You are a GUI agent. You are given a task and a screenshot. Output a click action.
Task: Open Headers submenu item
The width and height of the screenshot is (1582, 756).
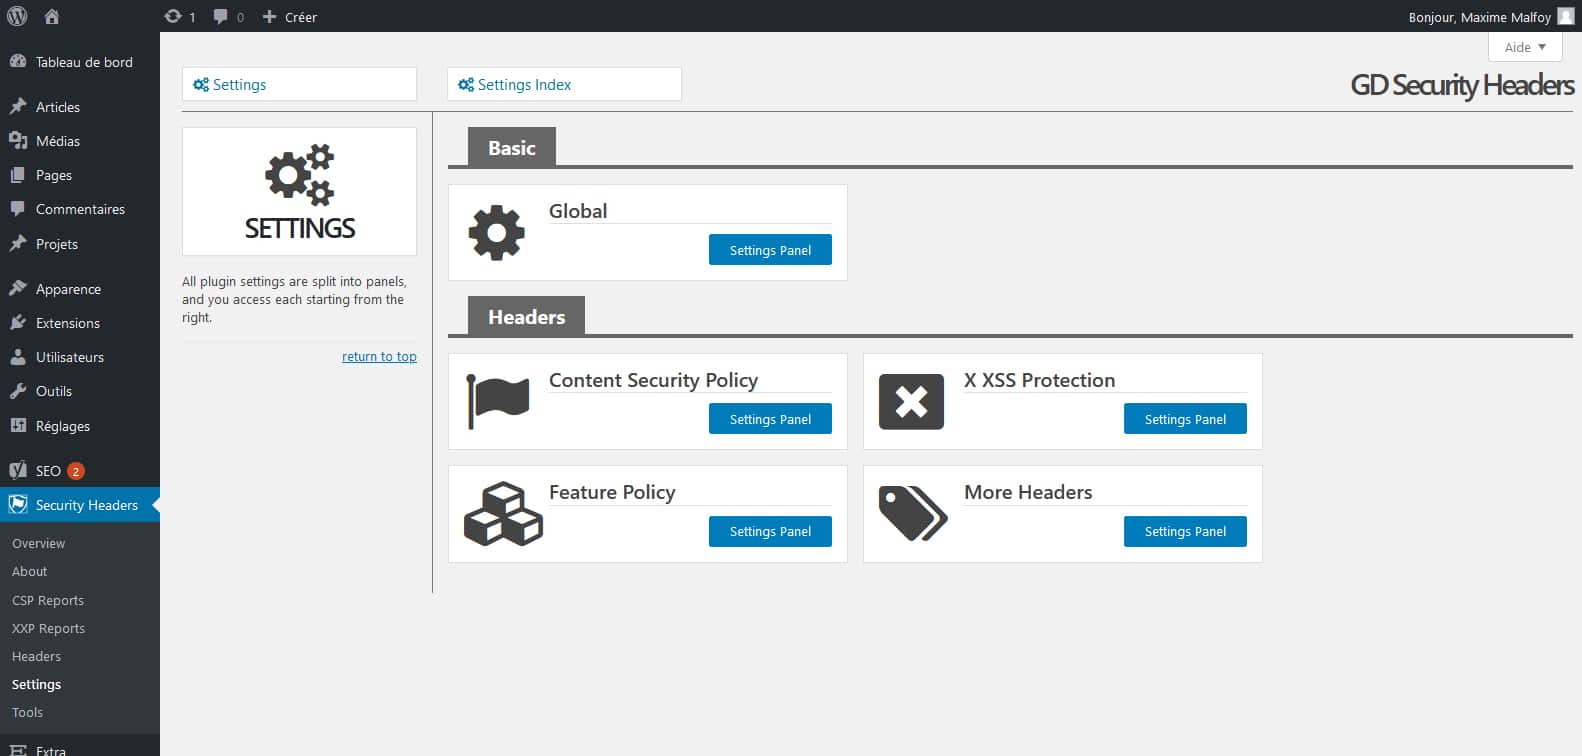click(x=37, y=656)
